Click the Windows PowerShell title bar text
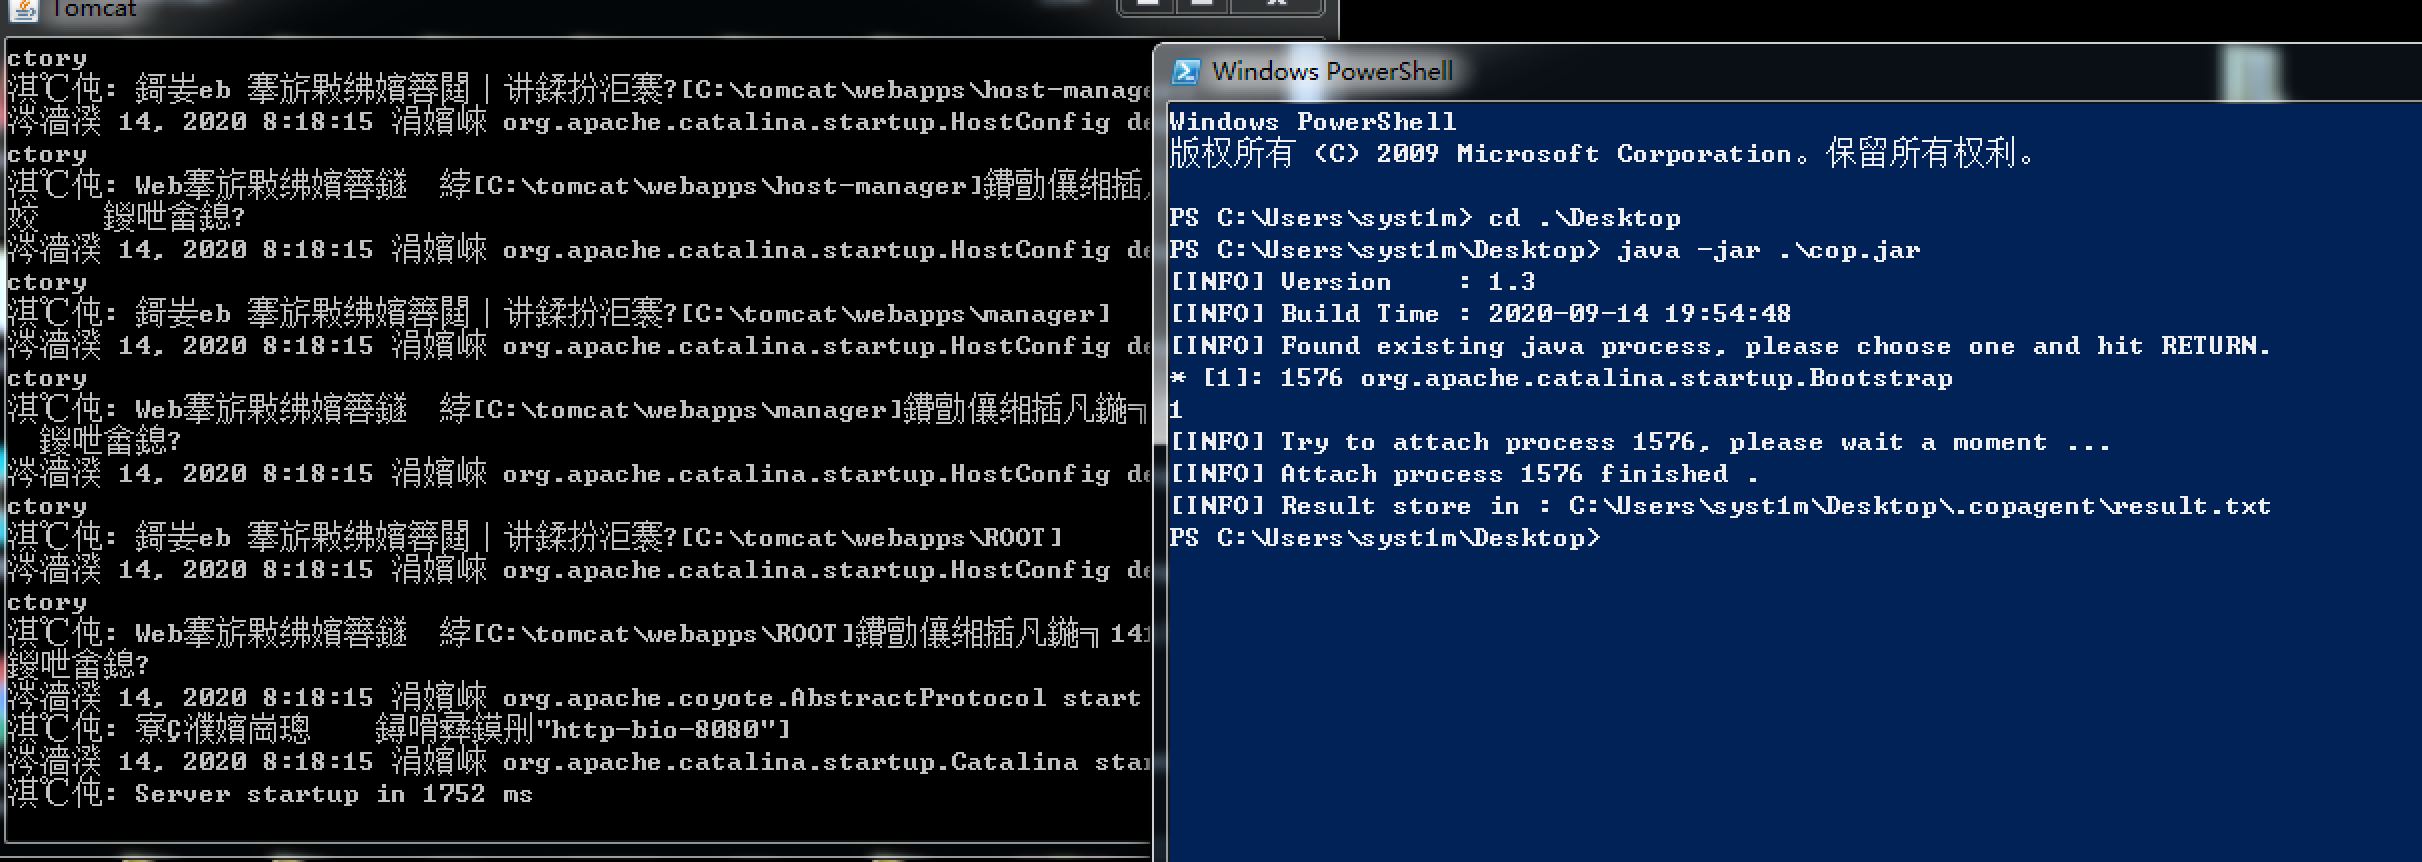This screenshot has height=862, width=2422. click(1332, 72)
